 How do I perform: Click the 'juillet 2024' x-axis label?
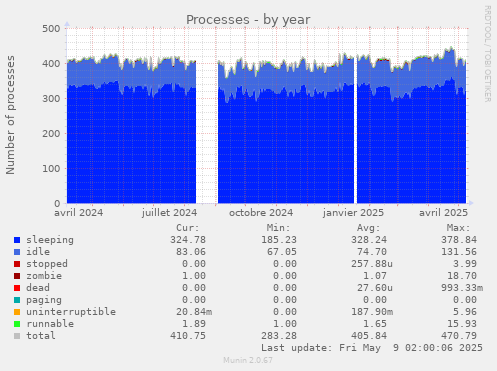coord(169,213)
